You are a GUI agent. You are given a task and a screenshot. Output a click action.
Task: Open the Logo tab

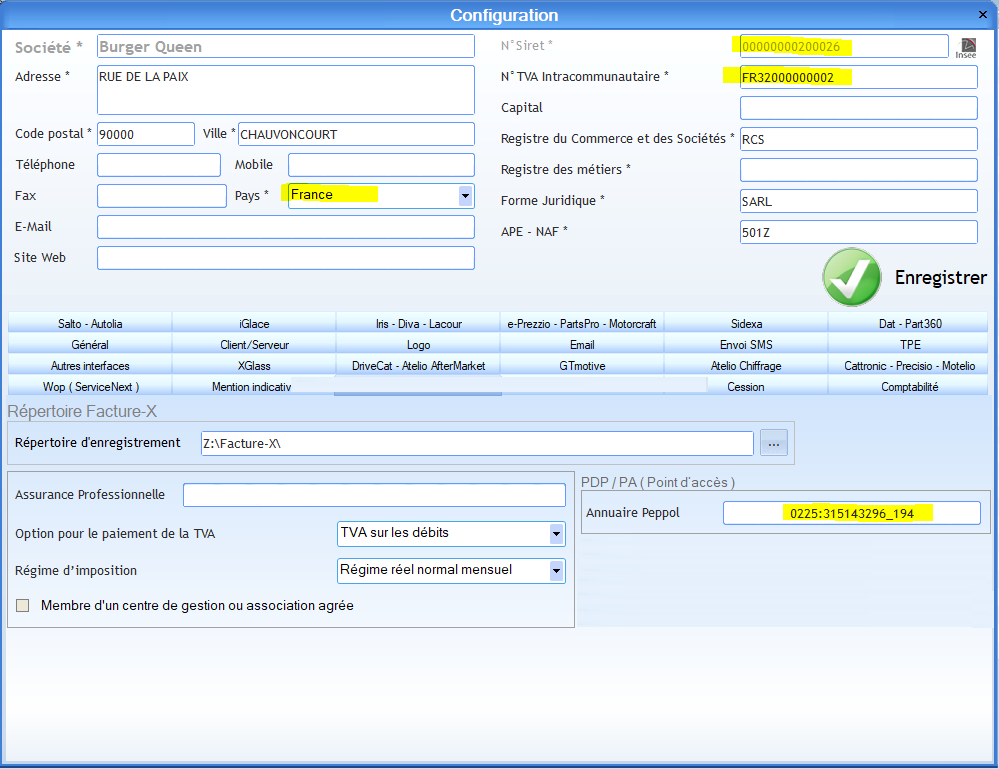(418, 345)
